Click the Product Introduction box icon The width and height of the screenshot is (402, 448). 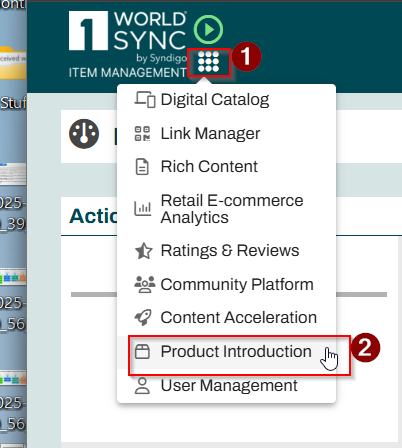pyautogui.click(x=142, y=352)
